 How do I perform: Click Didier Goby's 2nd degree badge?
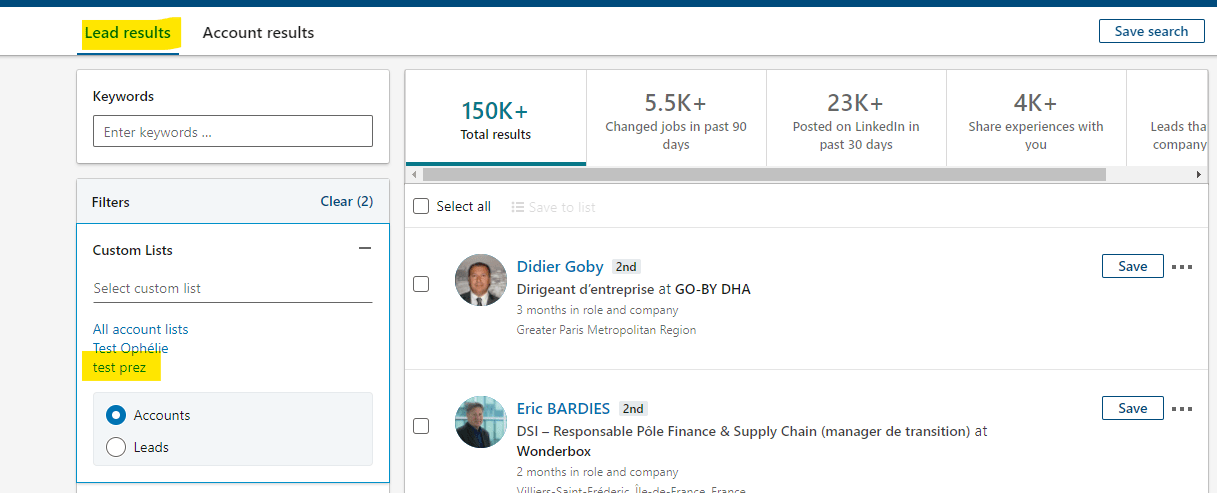(626, 267)
